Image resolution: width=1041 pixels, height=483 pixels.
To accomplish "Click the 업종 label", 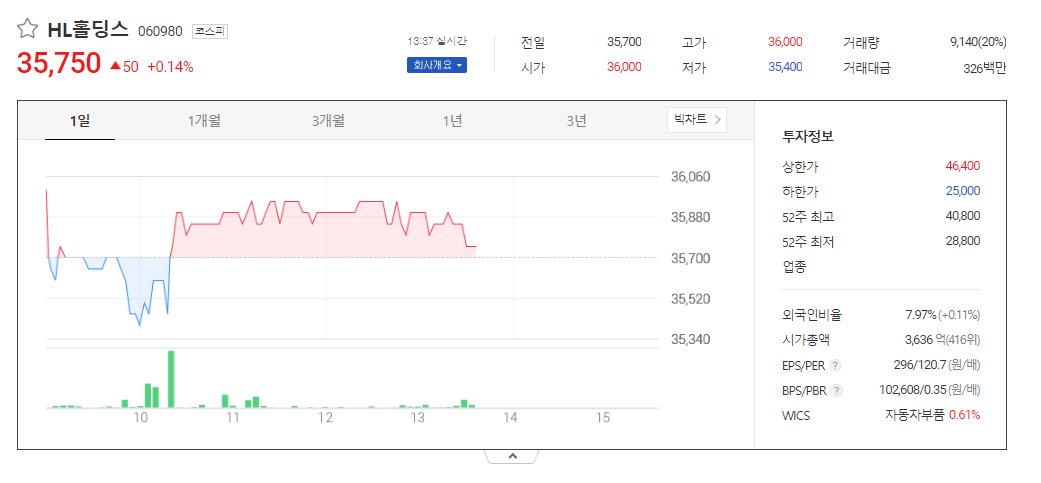I will [795, 267].
